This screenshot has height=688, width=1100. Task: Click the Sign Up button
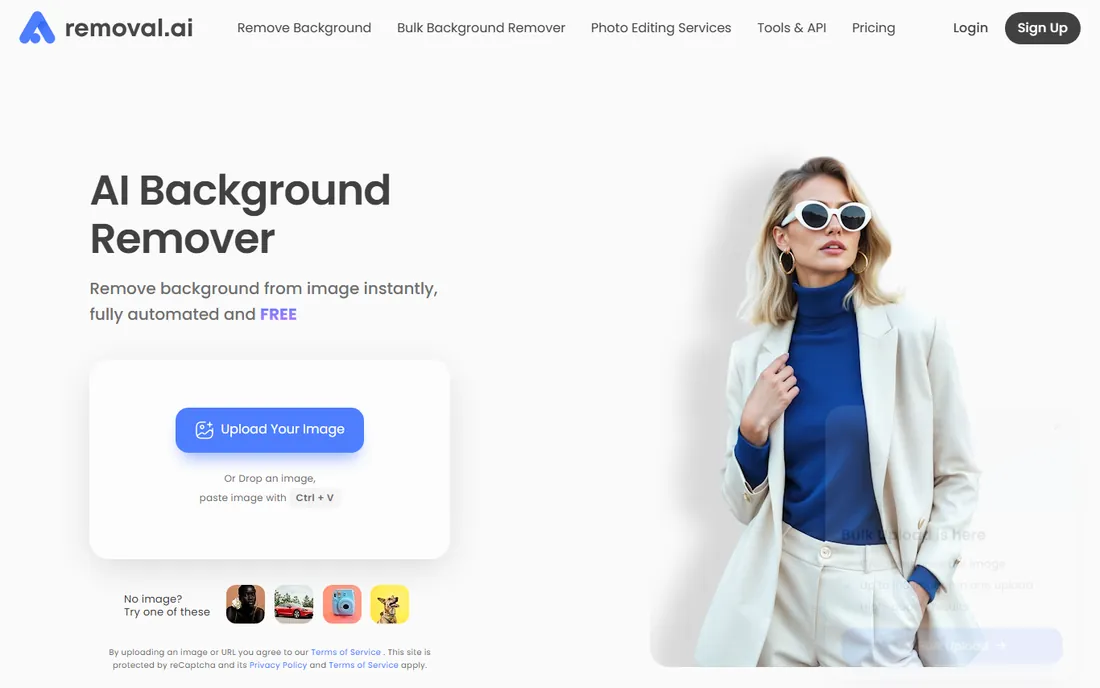tap(1042, 28)
